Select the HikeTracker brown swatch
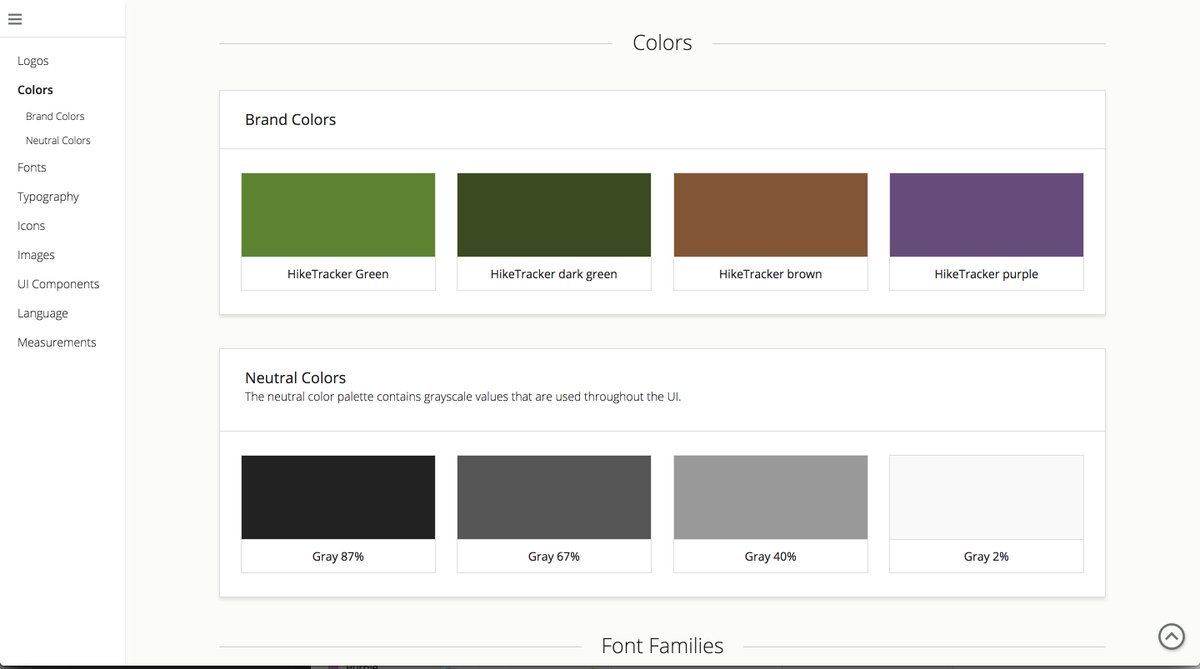Screen dimensions: 1200x669 pyautogui.click(x=770, y=215)
